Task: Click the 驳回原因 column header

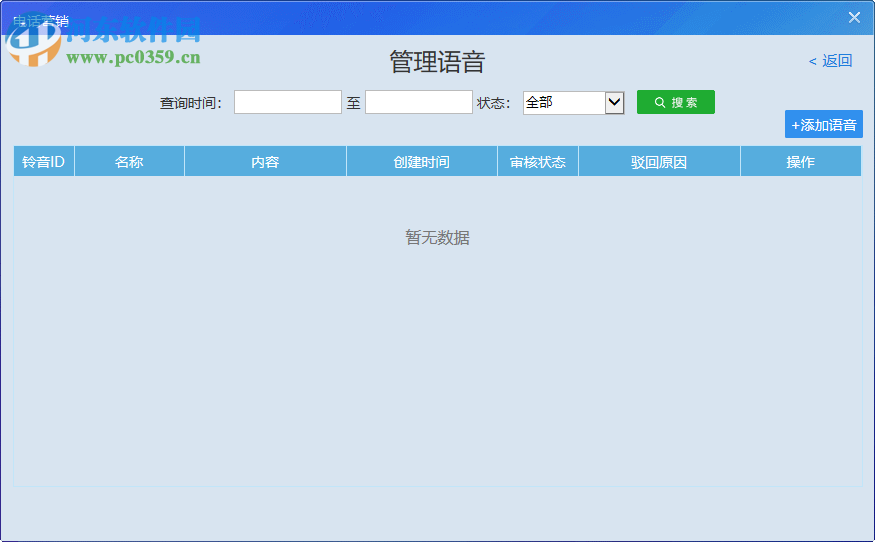Action: click(659, 161)
